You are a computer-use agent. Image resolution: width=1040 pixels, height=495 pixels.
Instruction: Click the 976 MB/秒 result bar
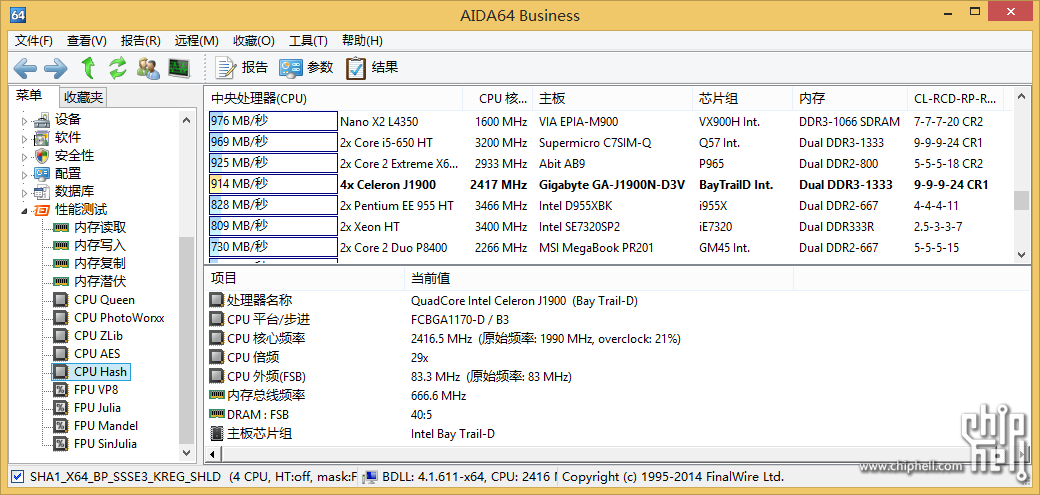(x=273, y=121)
